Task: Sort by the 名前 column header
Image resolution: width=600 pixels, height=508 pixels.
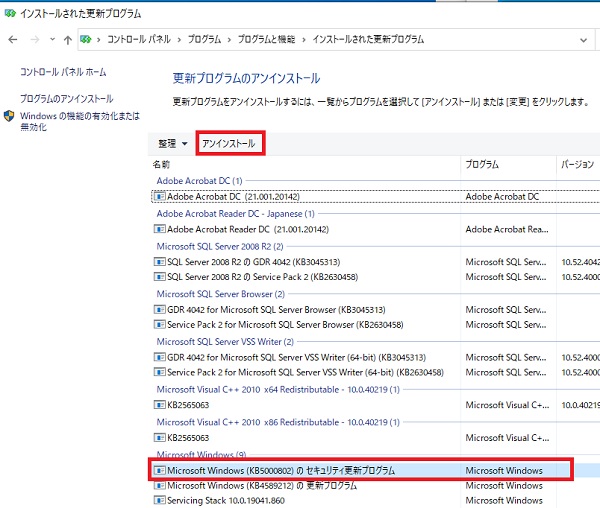Action: click(x=161, y=164)
